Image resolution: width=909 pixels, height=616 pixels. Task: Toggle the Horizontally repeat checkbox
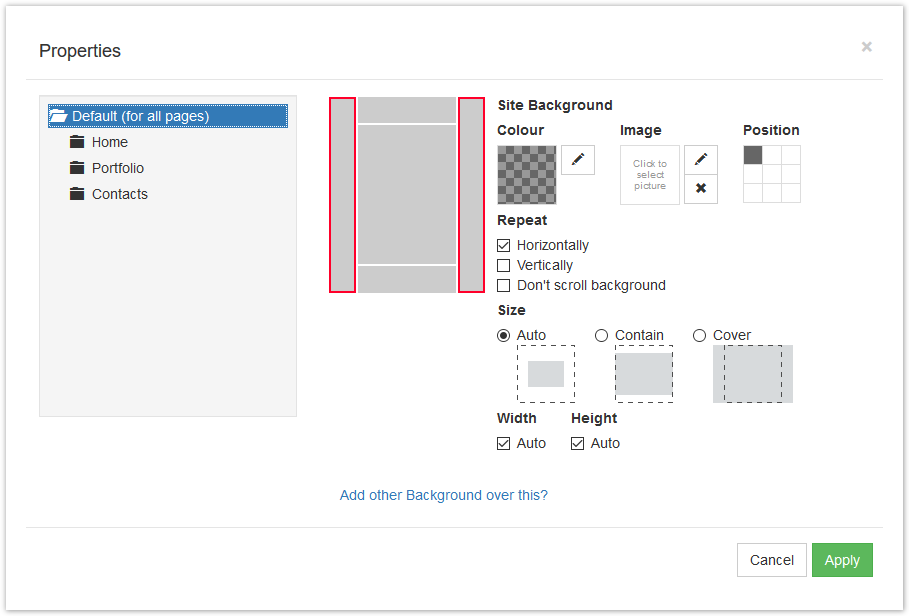click(x=503, y=245)
